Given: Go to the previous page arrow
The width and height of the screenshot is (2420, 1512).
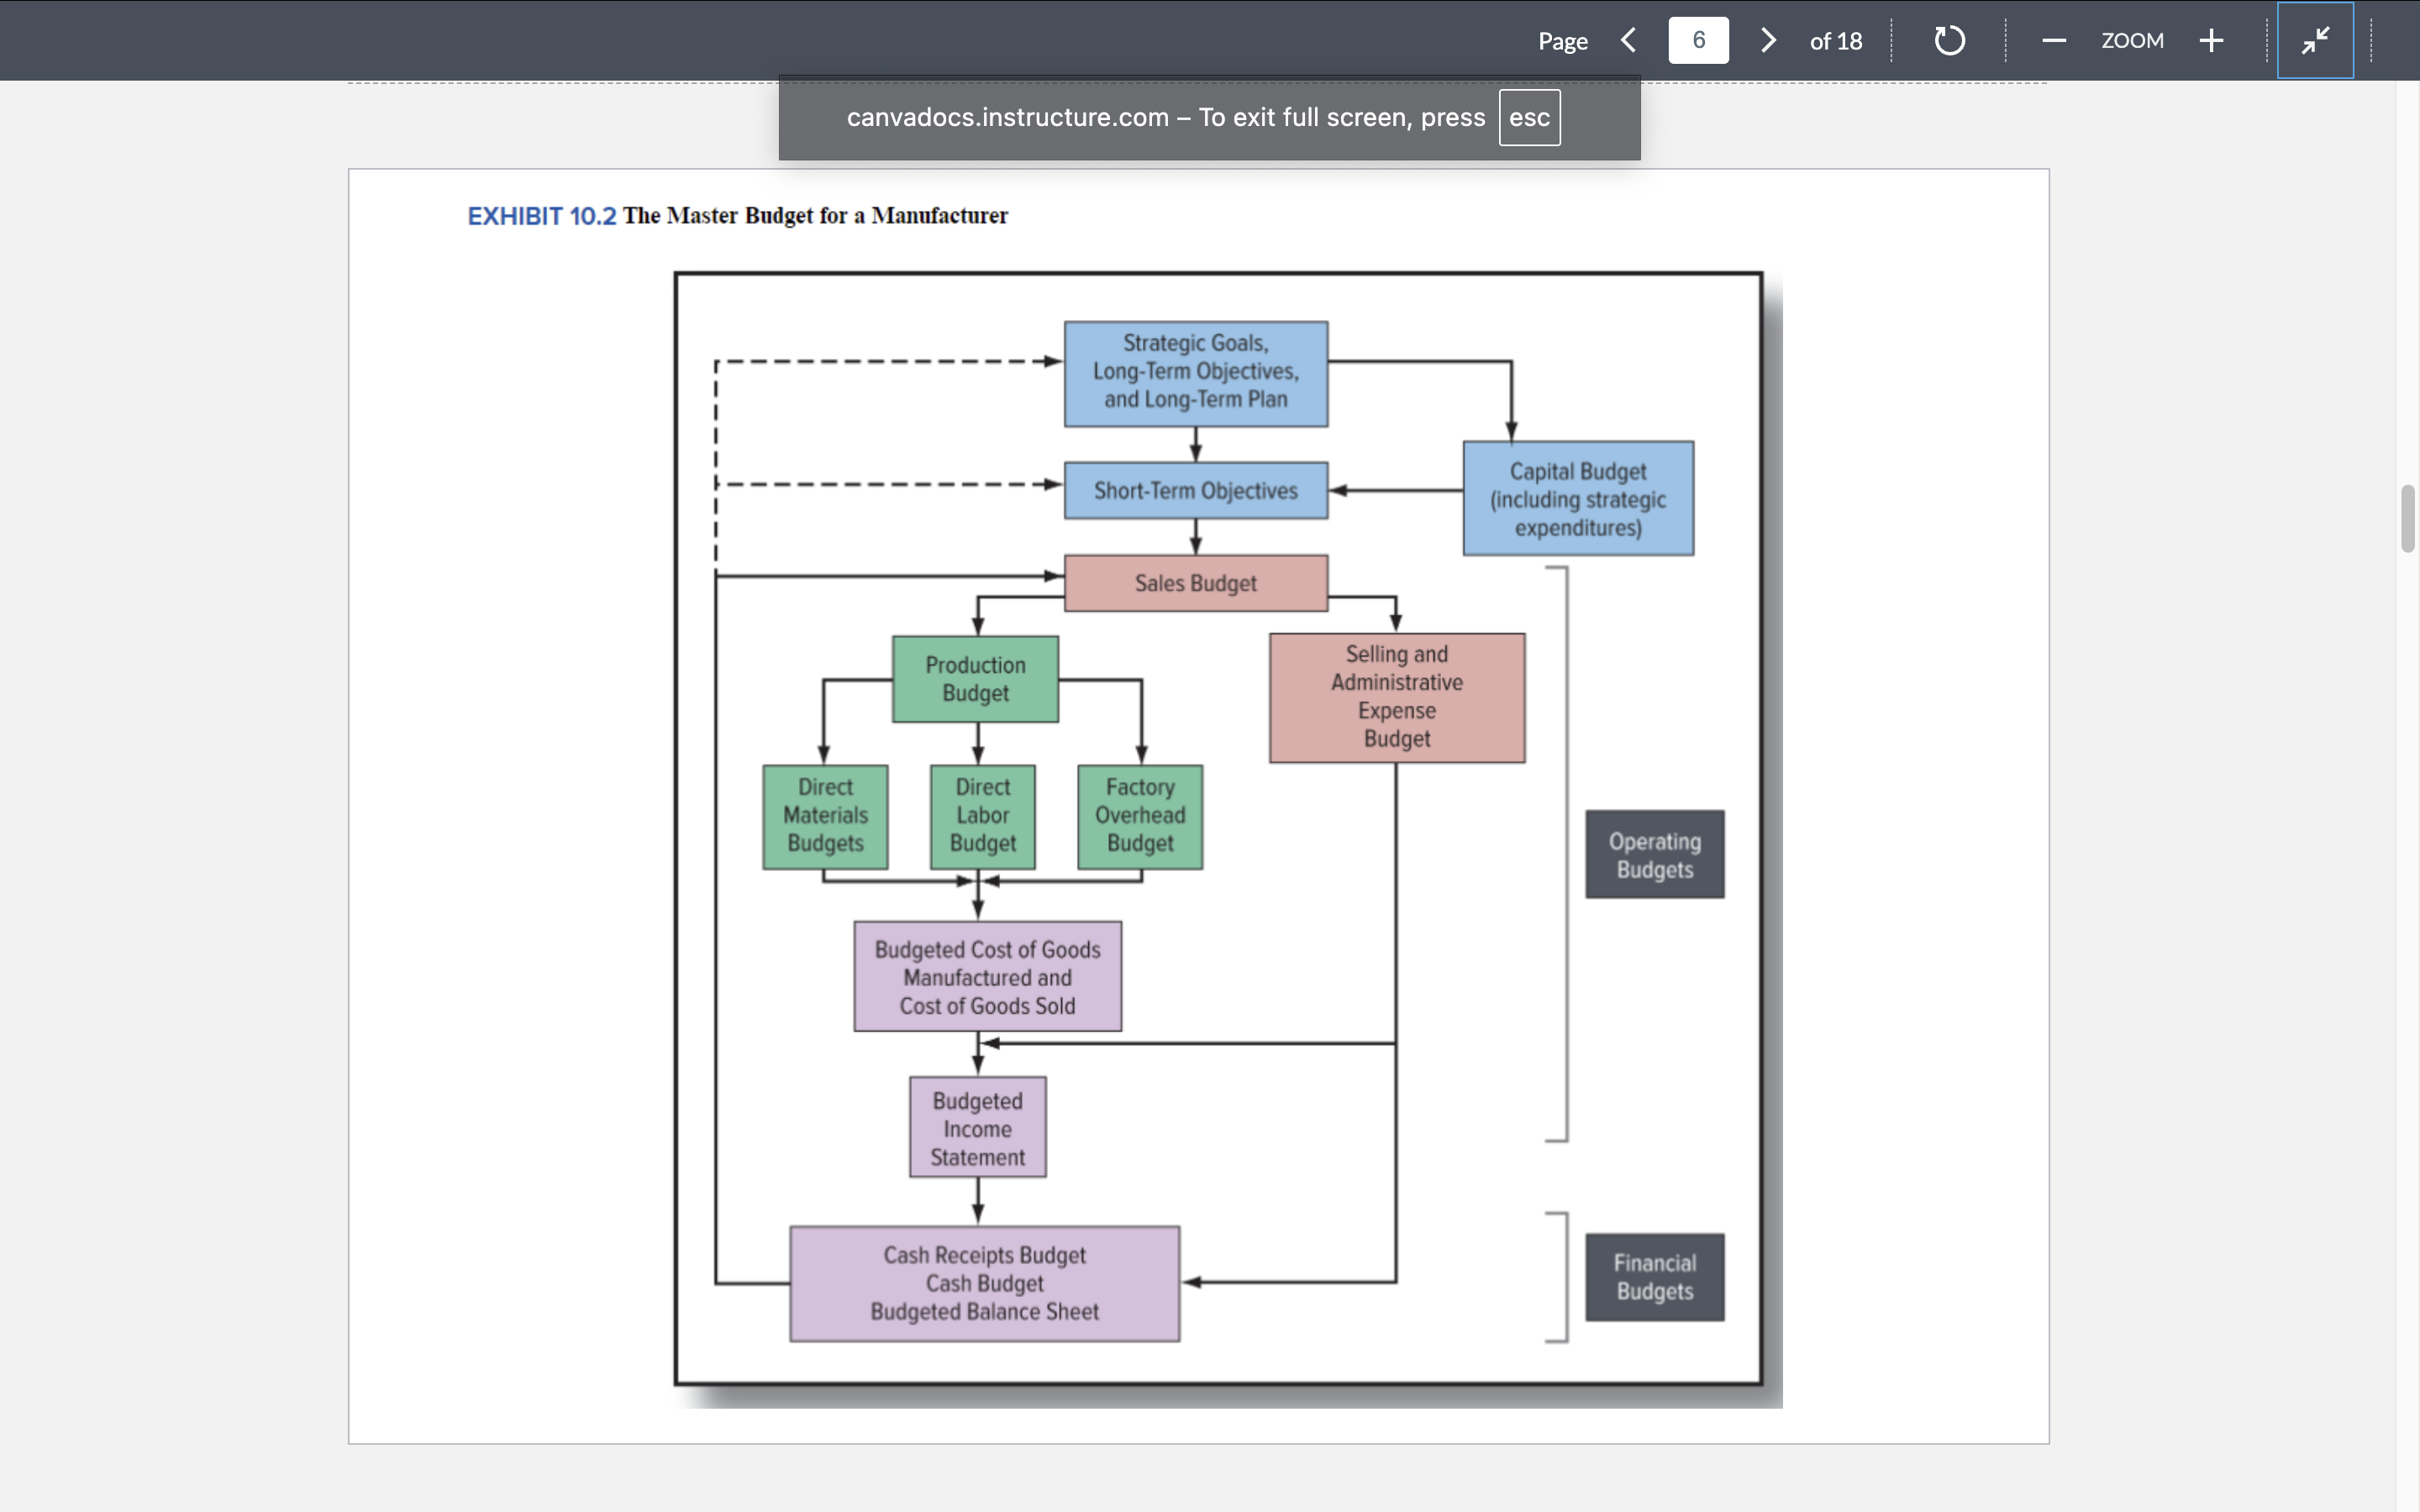Looking at the screenshot, I should tap(1628, 40).
